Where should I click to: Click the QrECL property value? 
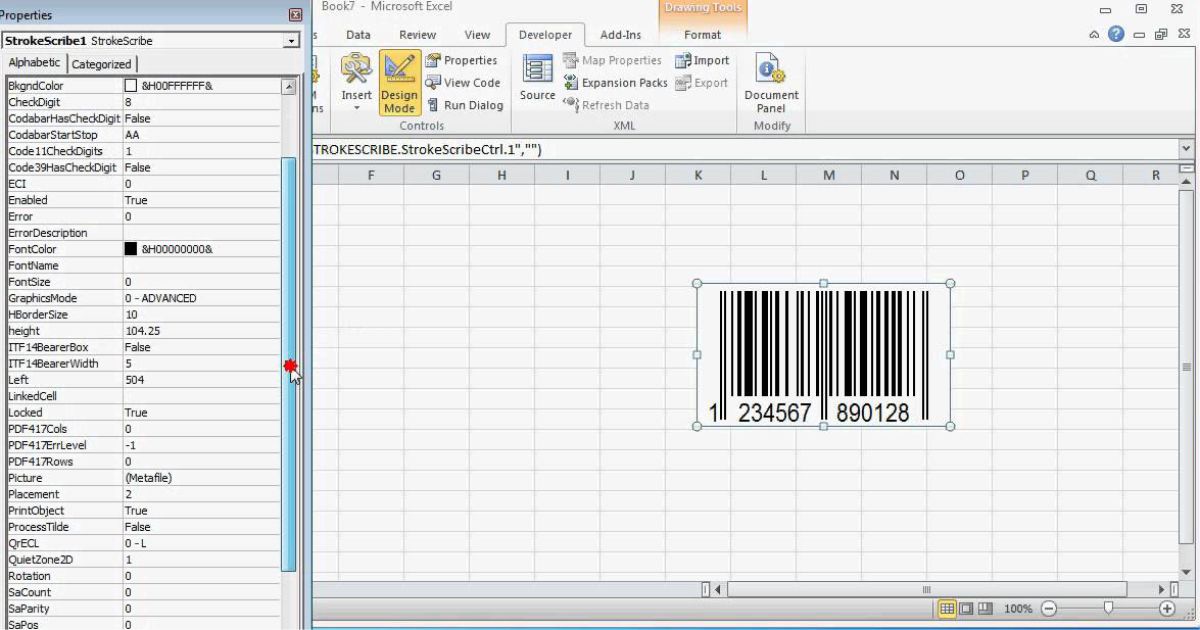coord(202,543)
